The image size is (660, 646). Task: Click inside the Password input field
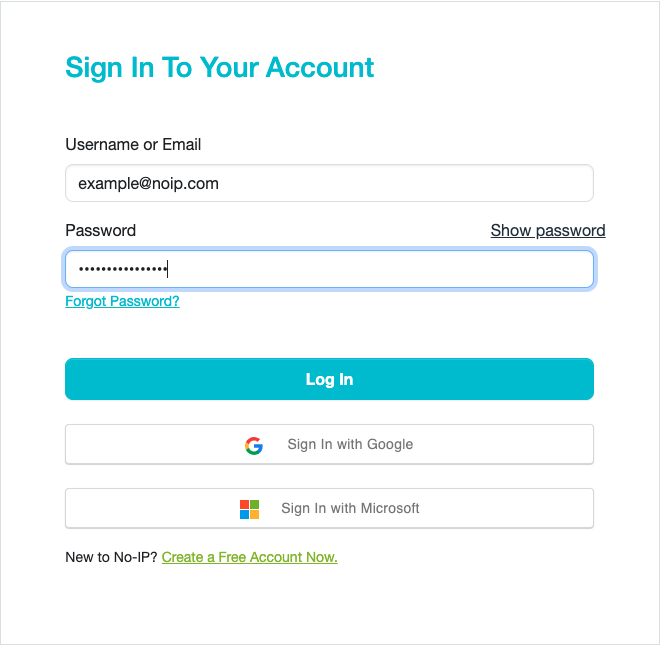click(x=329, y=269)
